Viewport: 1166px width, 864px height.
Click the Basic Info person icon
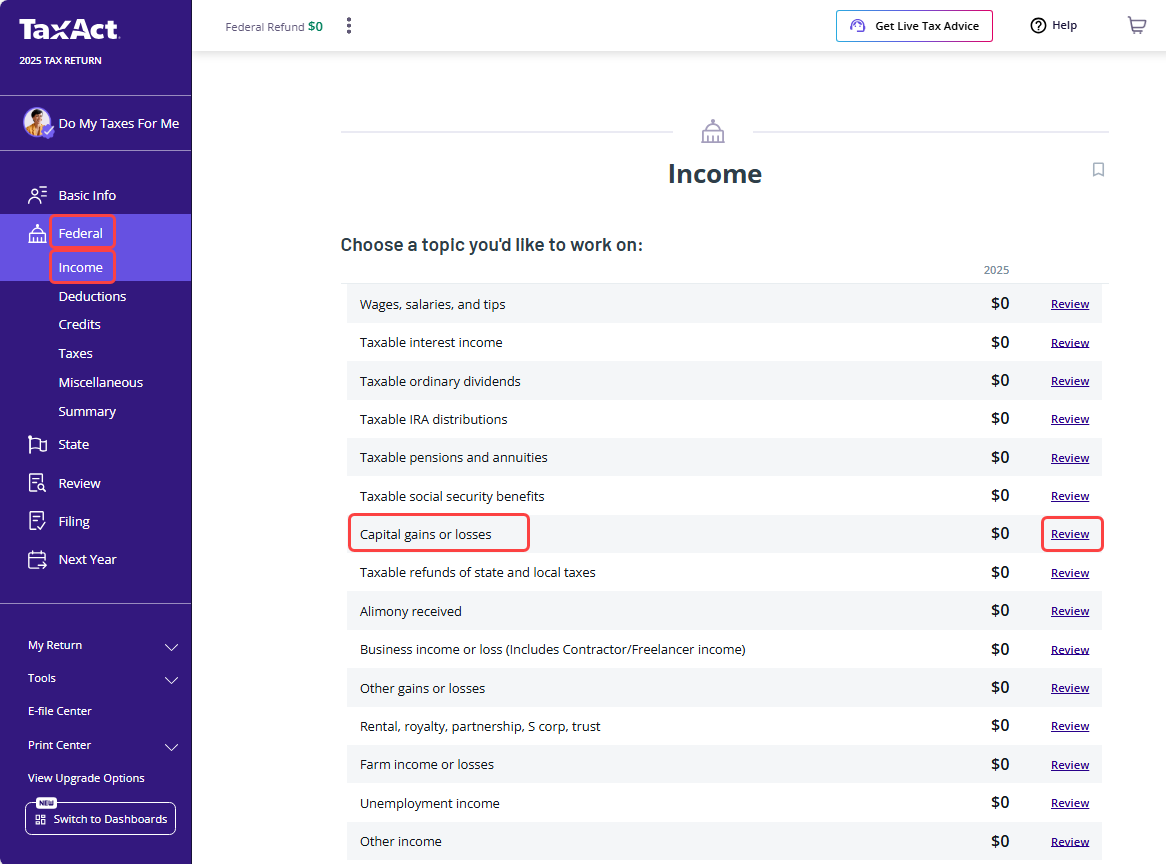tap(37, 195)
